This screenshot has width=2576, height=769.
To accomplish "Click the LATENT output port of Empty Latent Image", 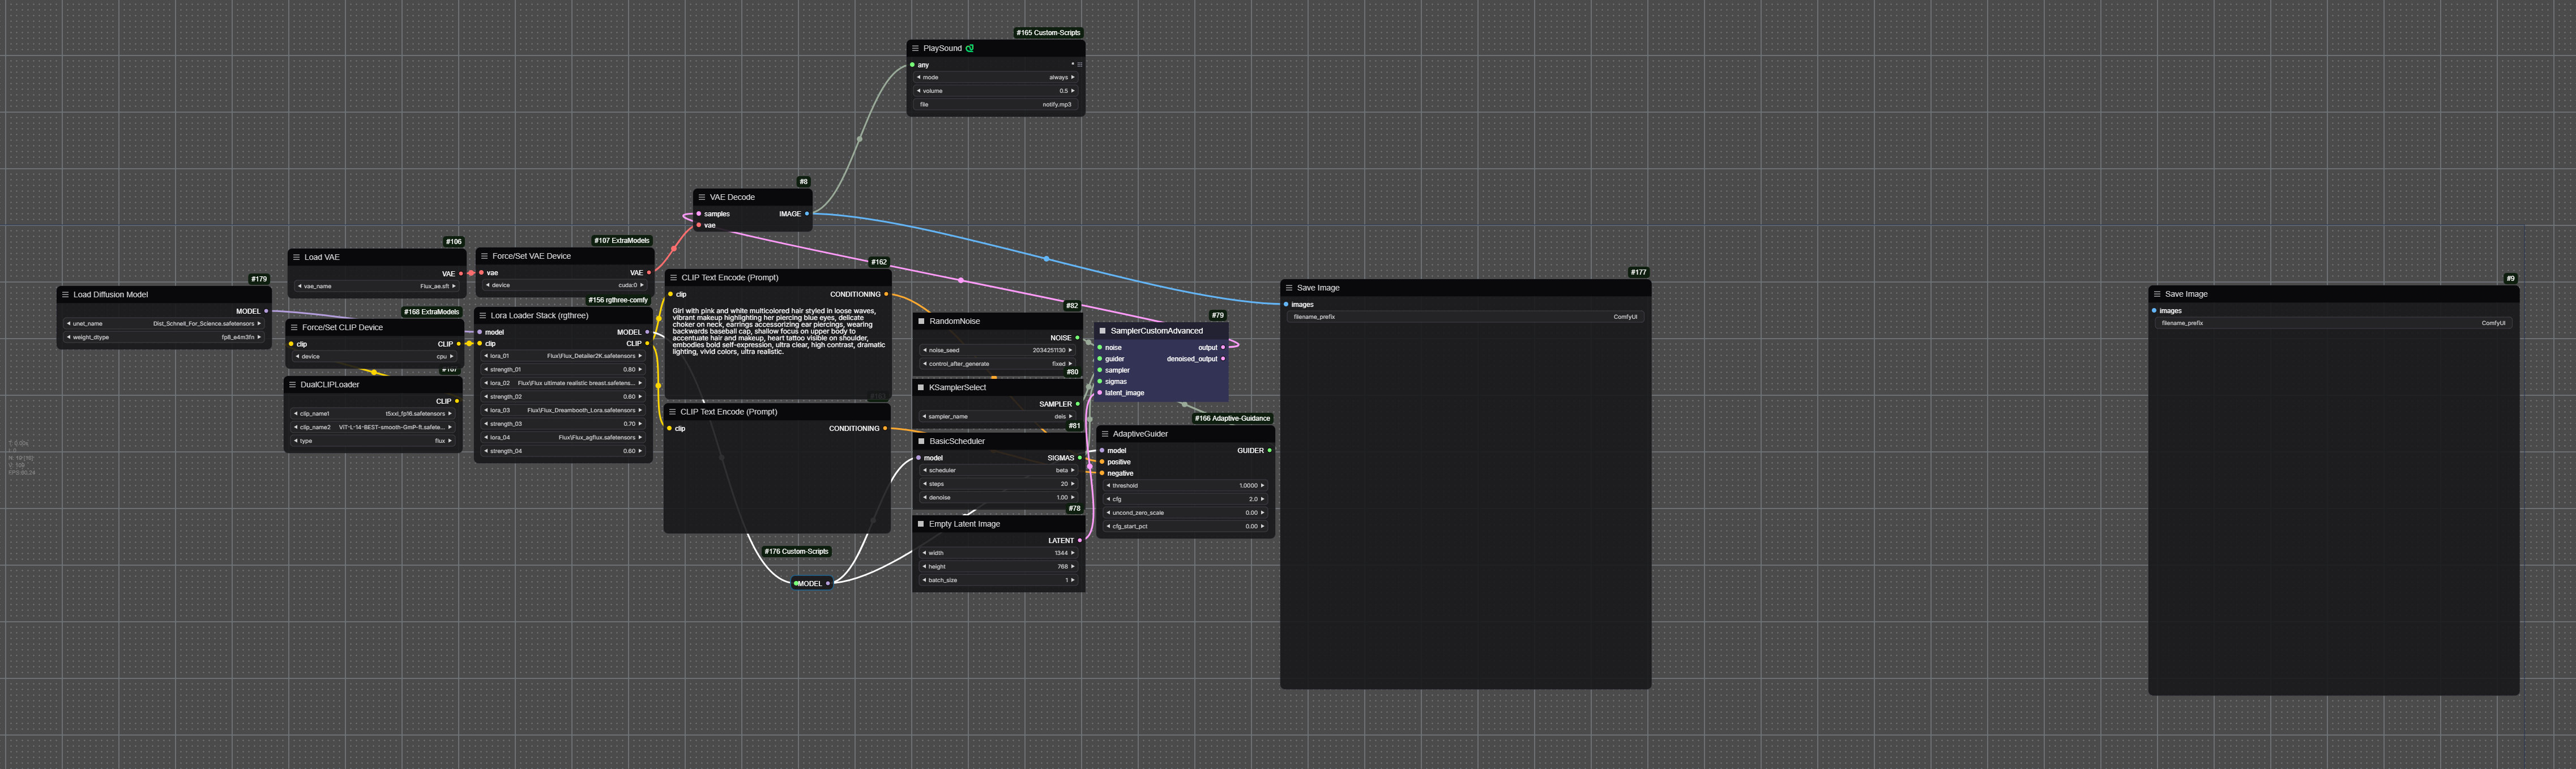I will tap(1079, 541).
